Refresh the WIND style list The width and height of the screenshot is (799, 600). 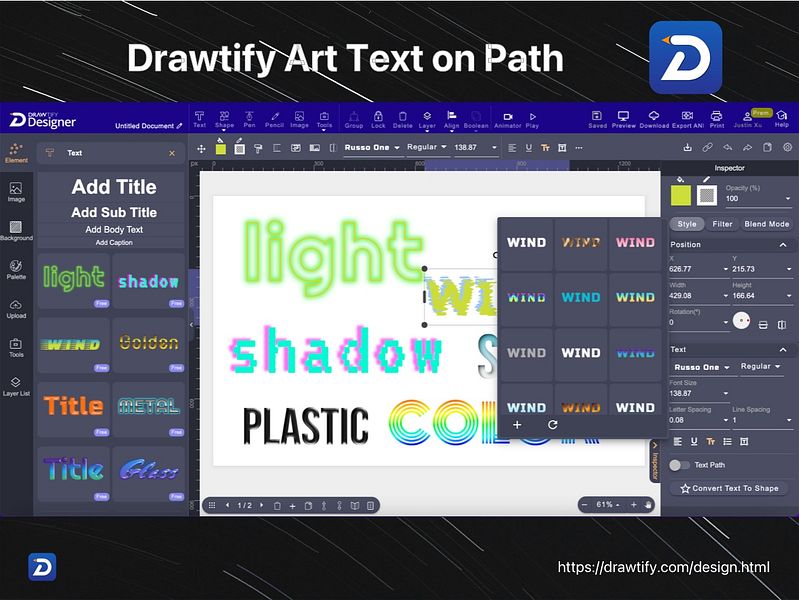coord(552,425)
